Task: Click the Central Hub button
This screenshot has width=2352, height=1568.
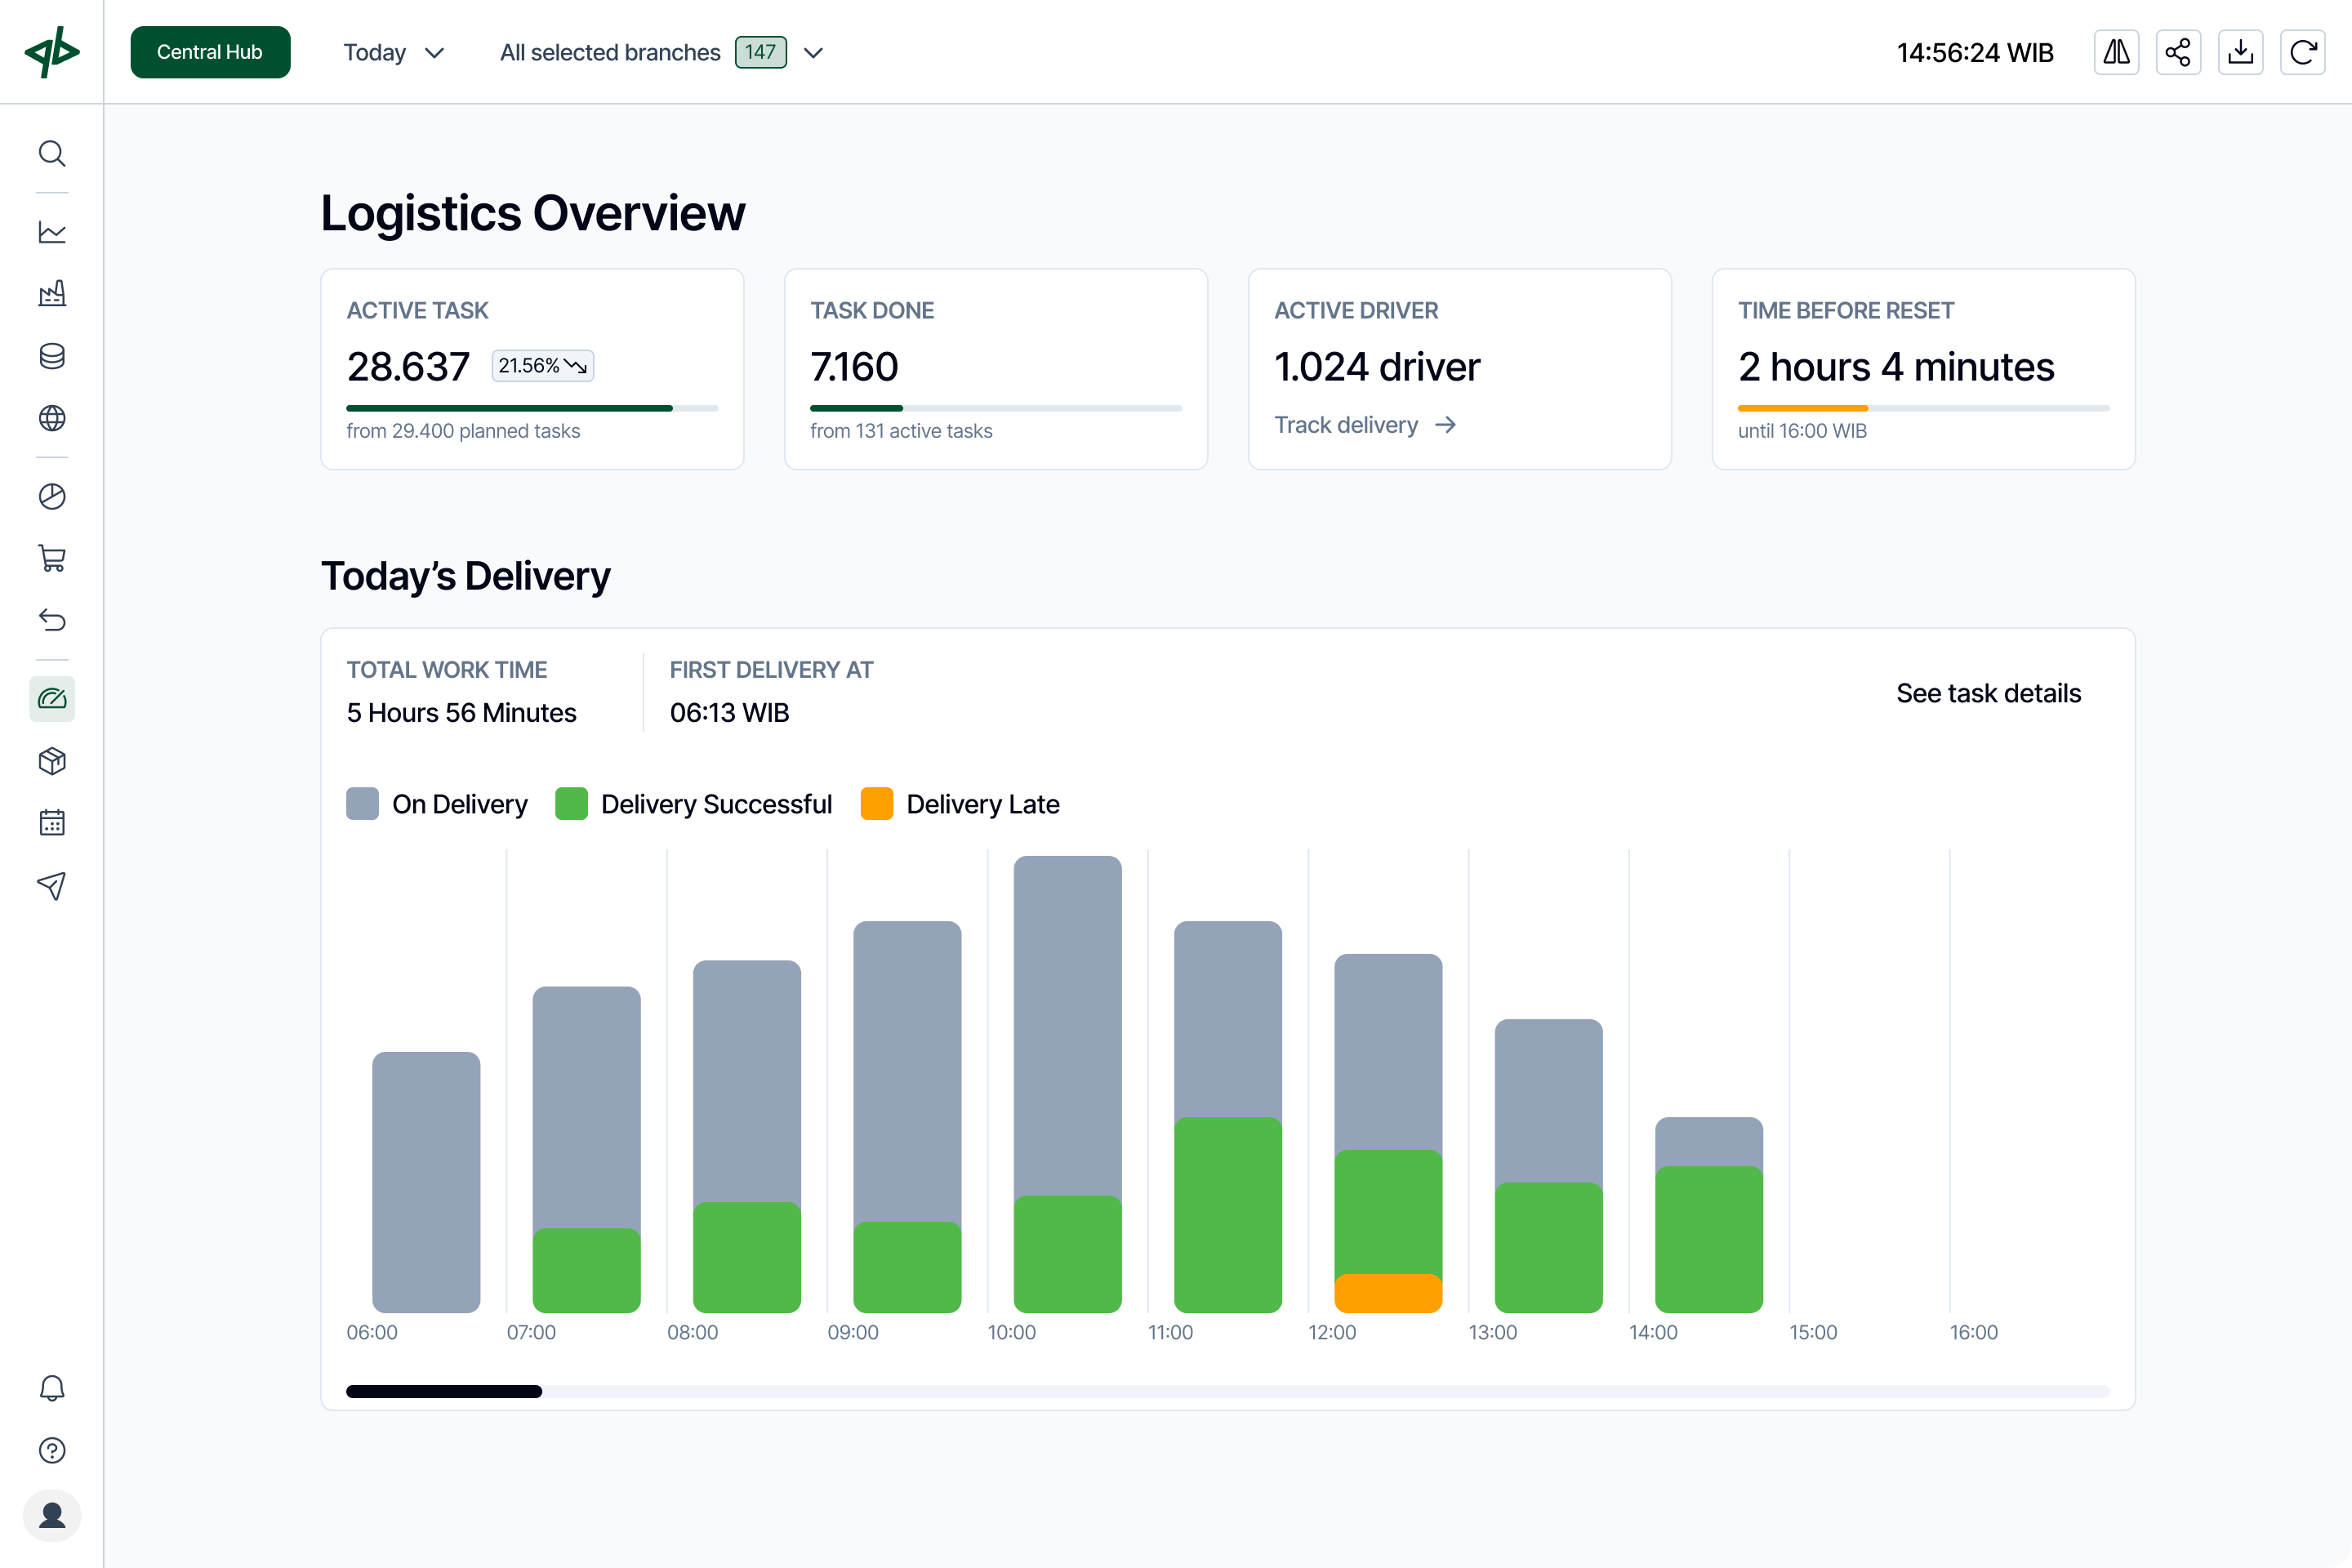Action: point(210,52)
